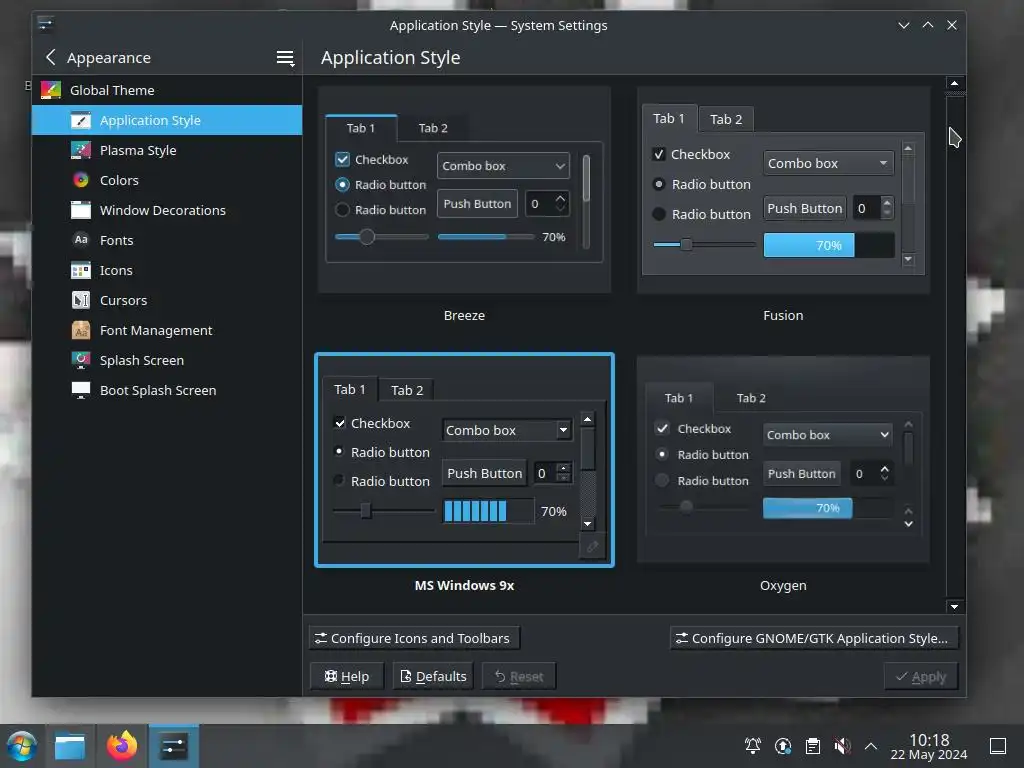Click the spinbox arrows in MS Windows 9x preview
Screen dimensions: 1024x768
point(564,473)
